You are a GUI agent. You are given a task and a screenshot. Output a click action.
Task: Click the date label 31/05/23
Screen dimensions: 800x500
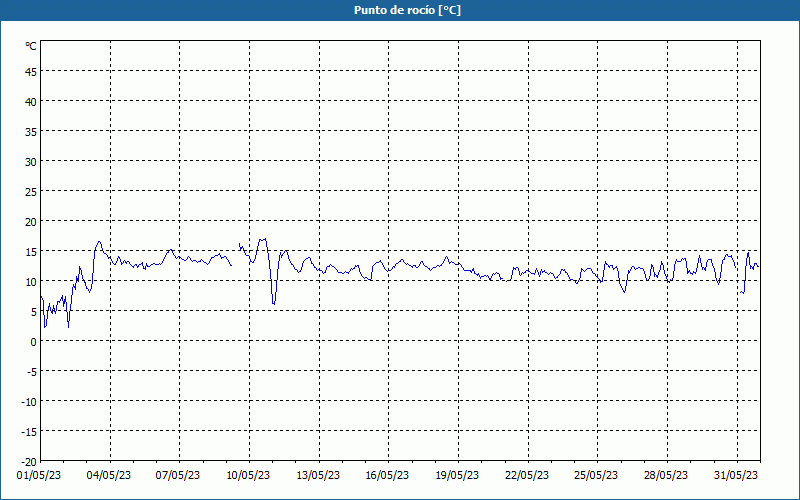(736, 475)
